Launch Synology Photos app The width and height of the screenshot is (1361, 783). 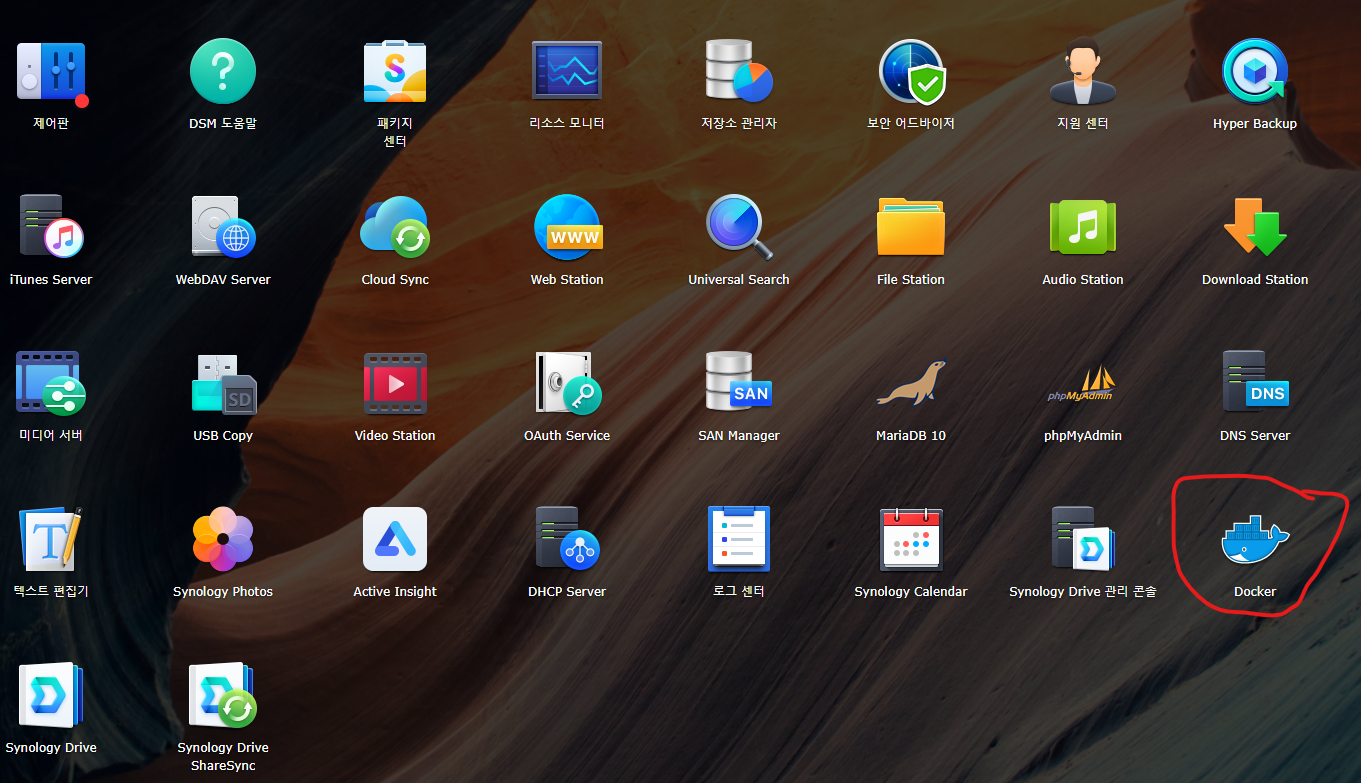[223, 539]
